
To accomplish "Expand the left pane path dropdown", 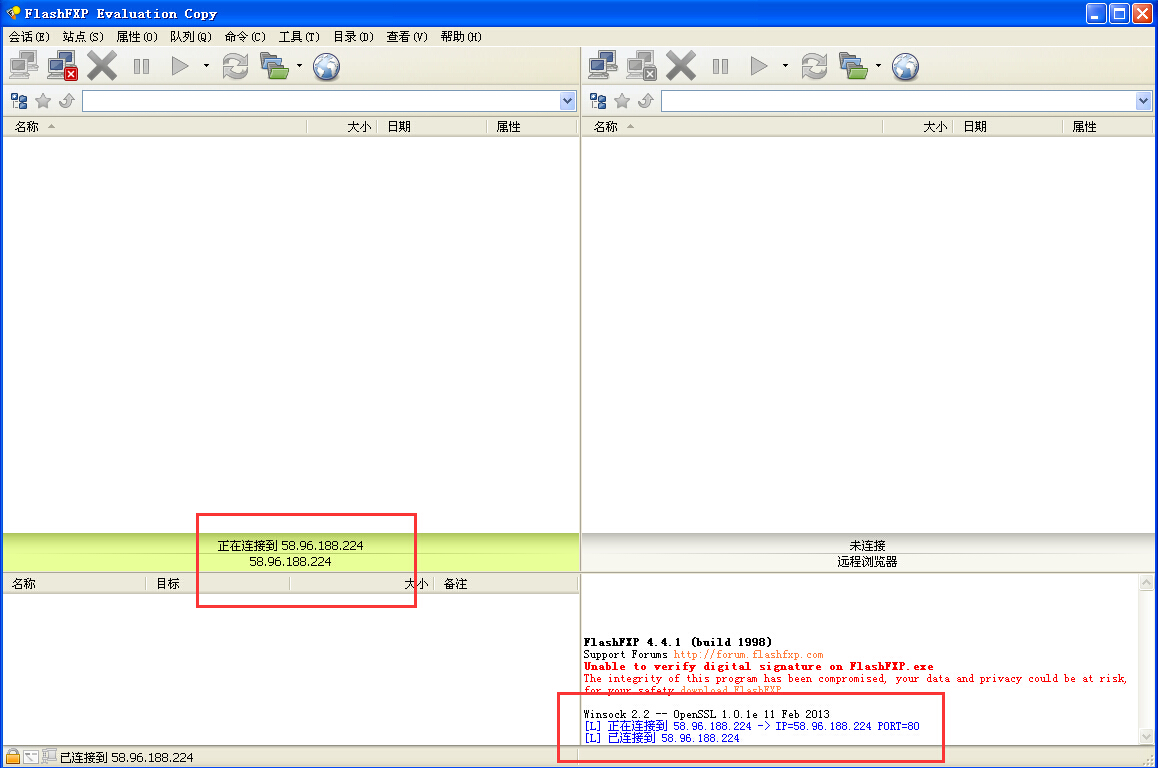I will 567,101.
